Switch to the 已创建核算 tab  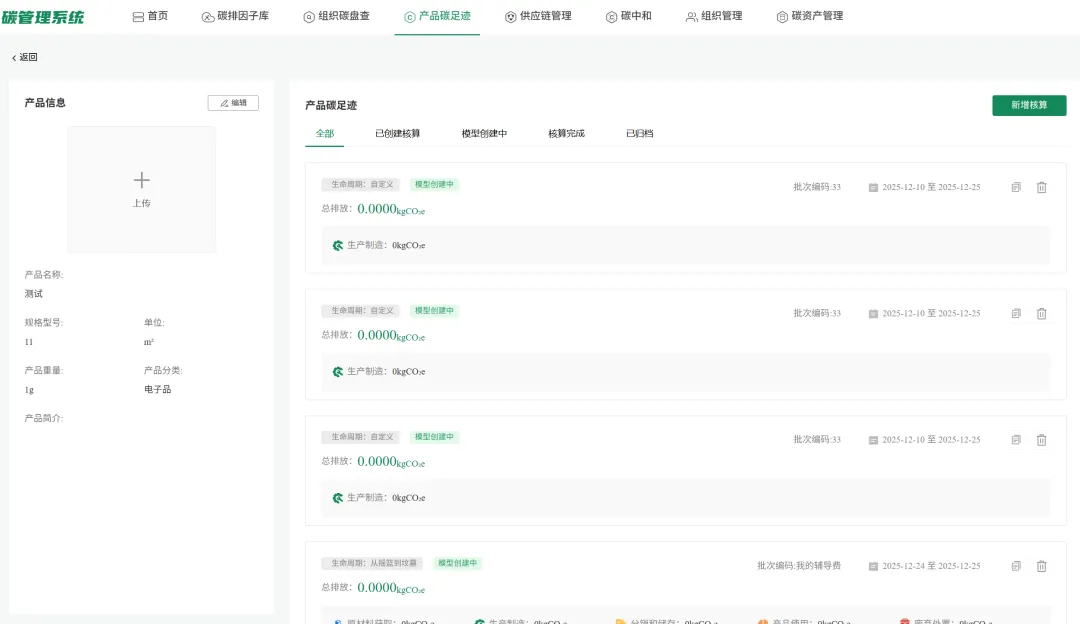pyautogui.click(x=397, y=134)
